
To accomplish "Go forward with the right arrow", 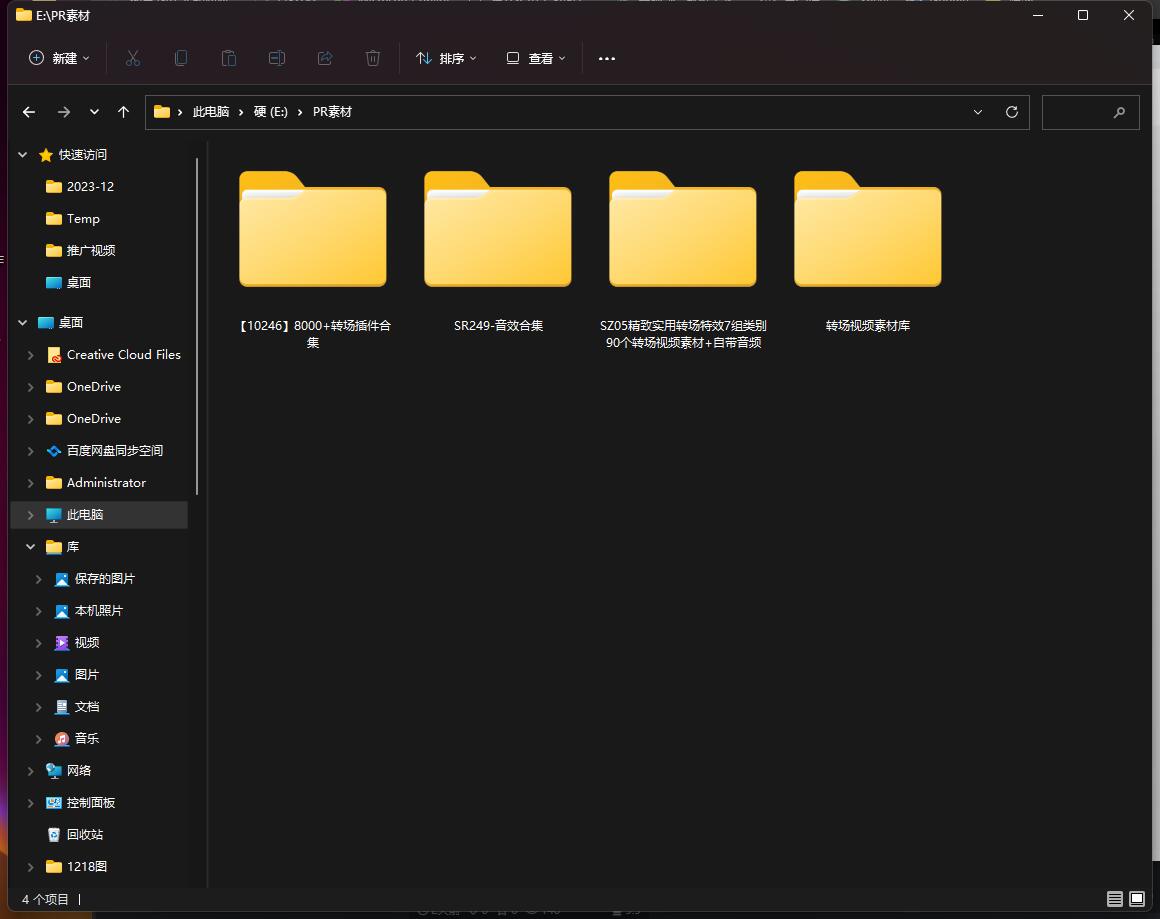I will click(x=64, y=112).
